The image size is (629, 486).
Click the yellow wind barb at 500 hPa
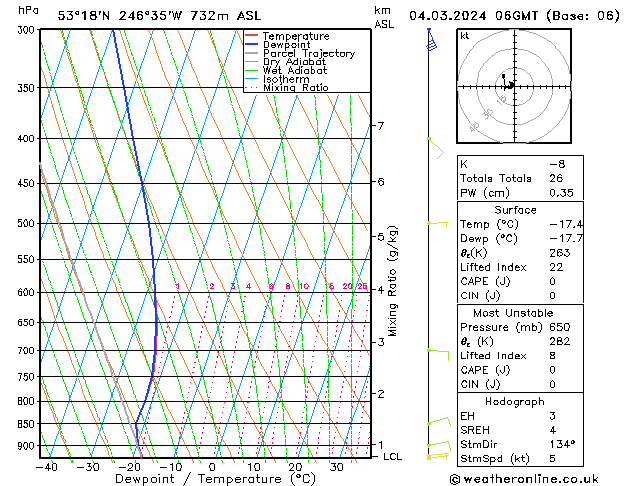tap(438, 223)
